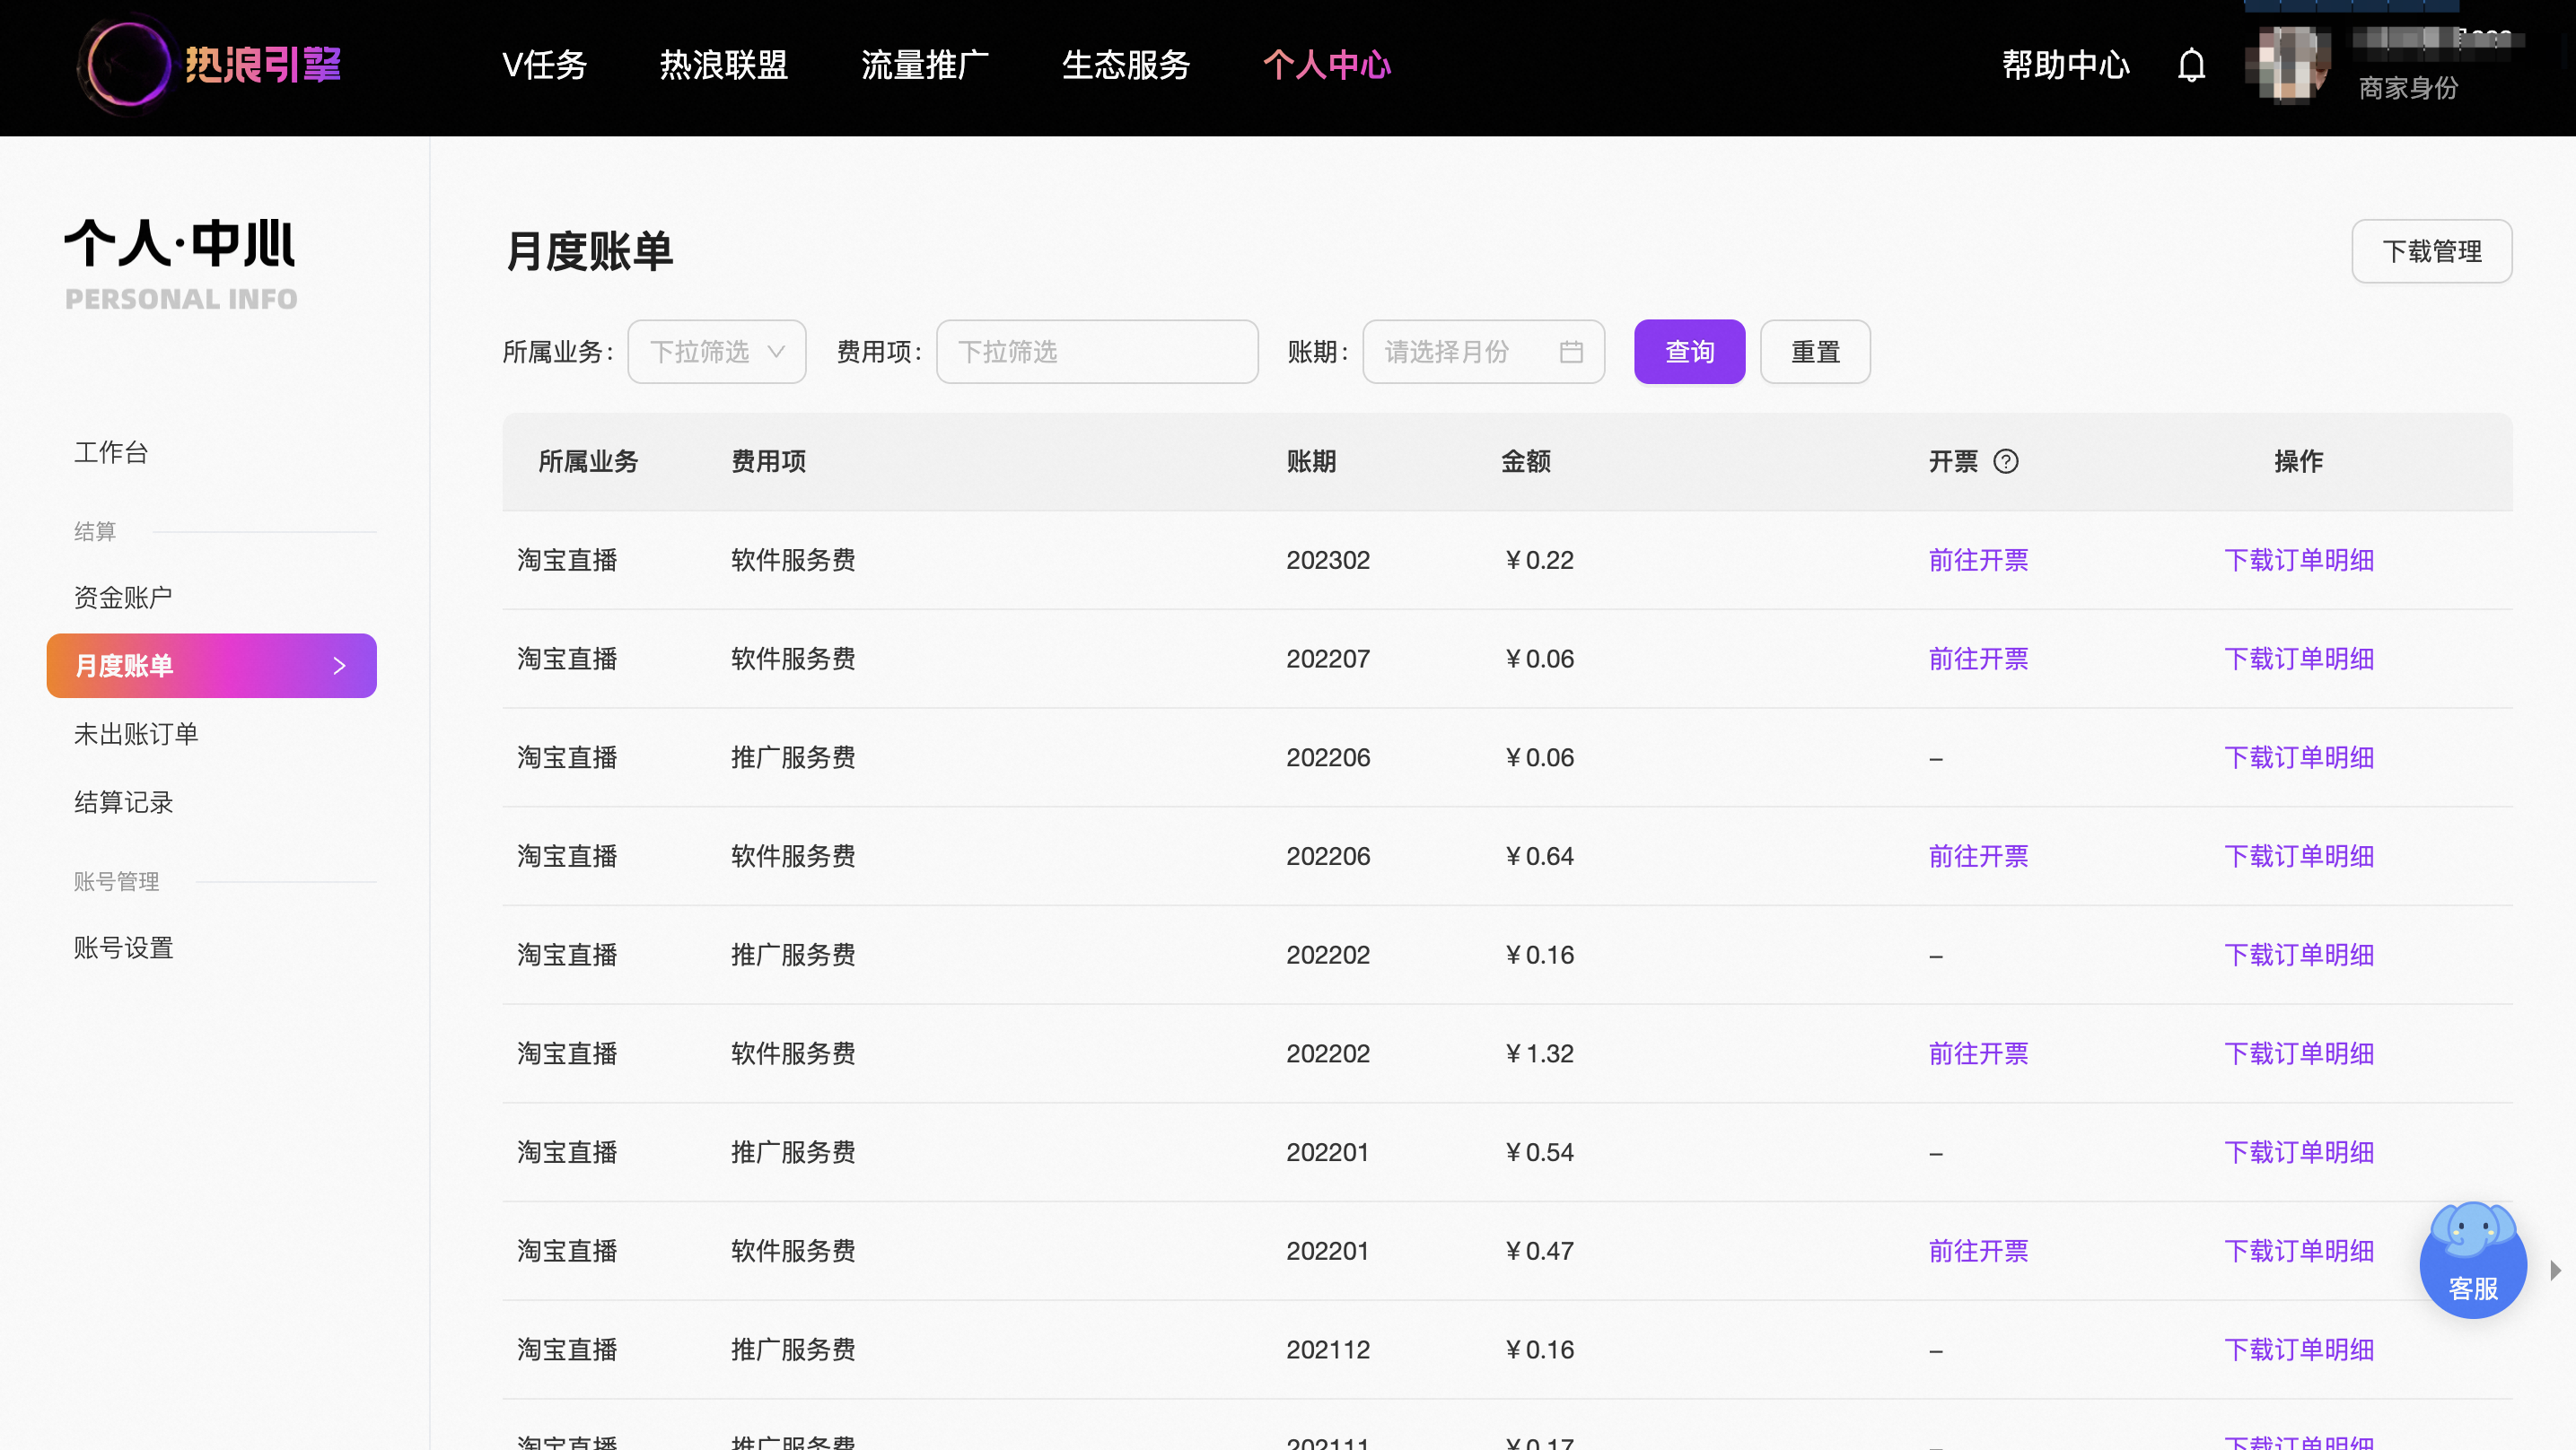2576x1450 pixels.
Task: Click 前往开票 for the 202207 bill
Action: click(1978, 659)
